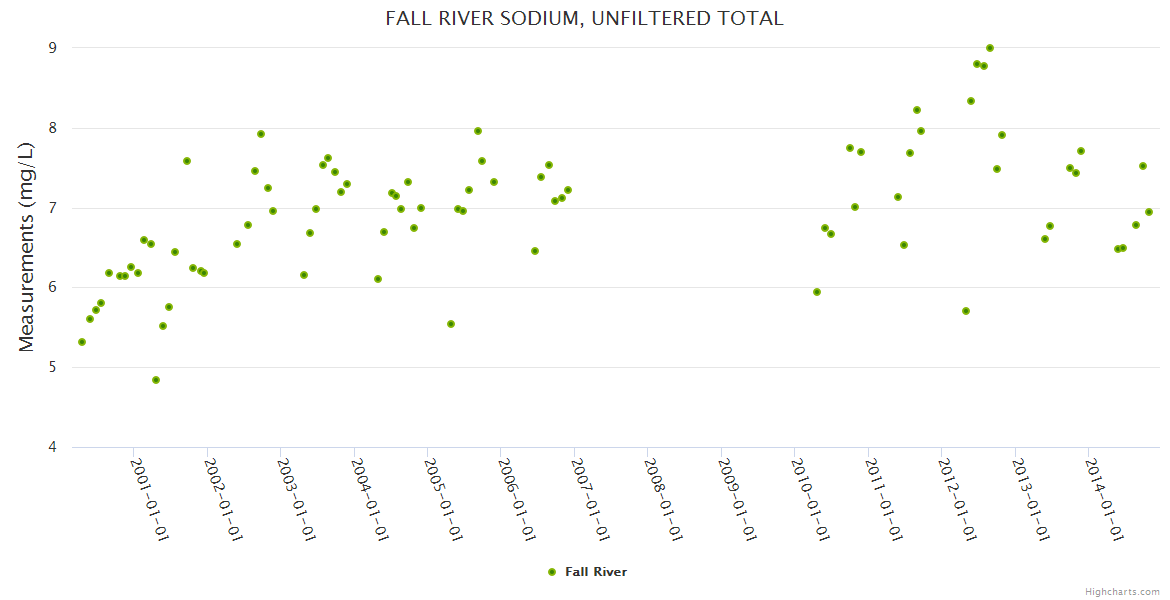This screenshot has width=1170, height=600.
Task: Click the chart title Fall River Sodium
Action: click(584, 19)
